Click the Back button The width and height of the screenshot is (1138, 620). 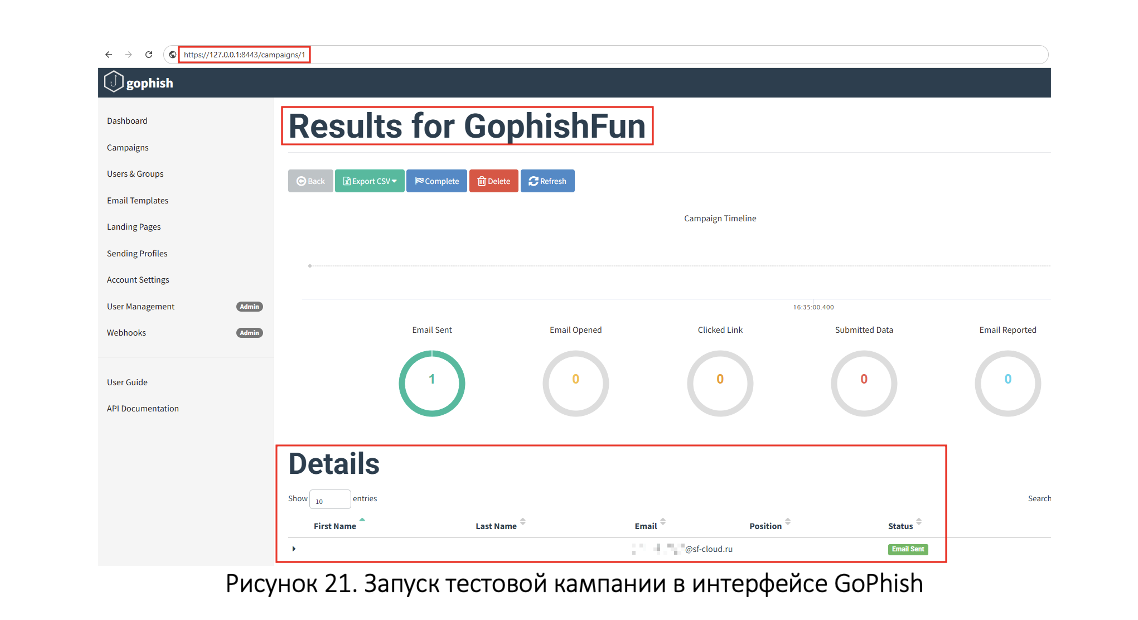click(x=311, y=181)
